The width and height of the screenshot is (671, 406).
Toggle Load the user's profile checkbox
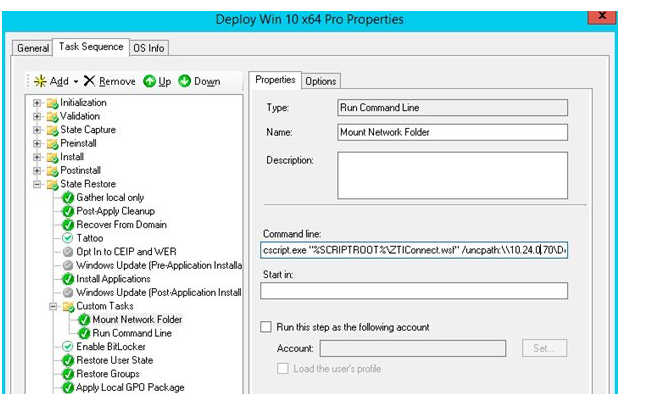(x=282, y=368)
